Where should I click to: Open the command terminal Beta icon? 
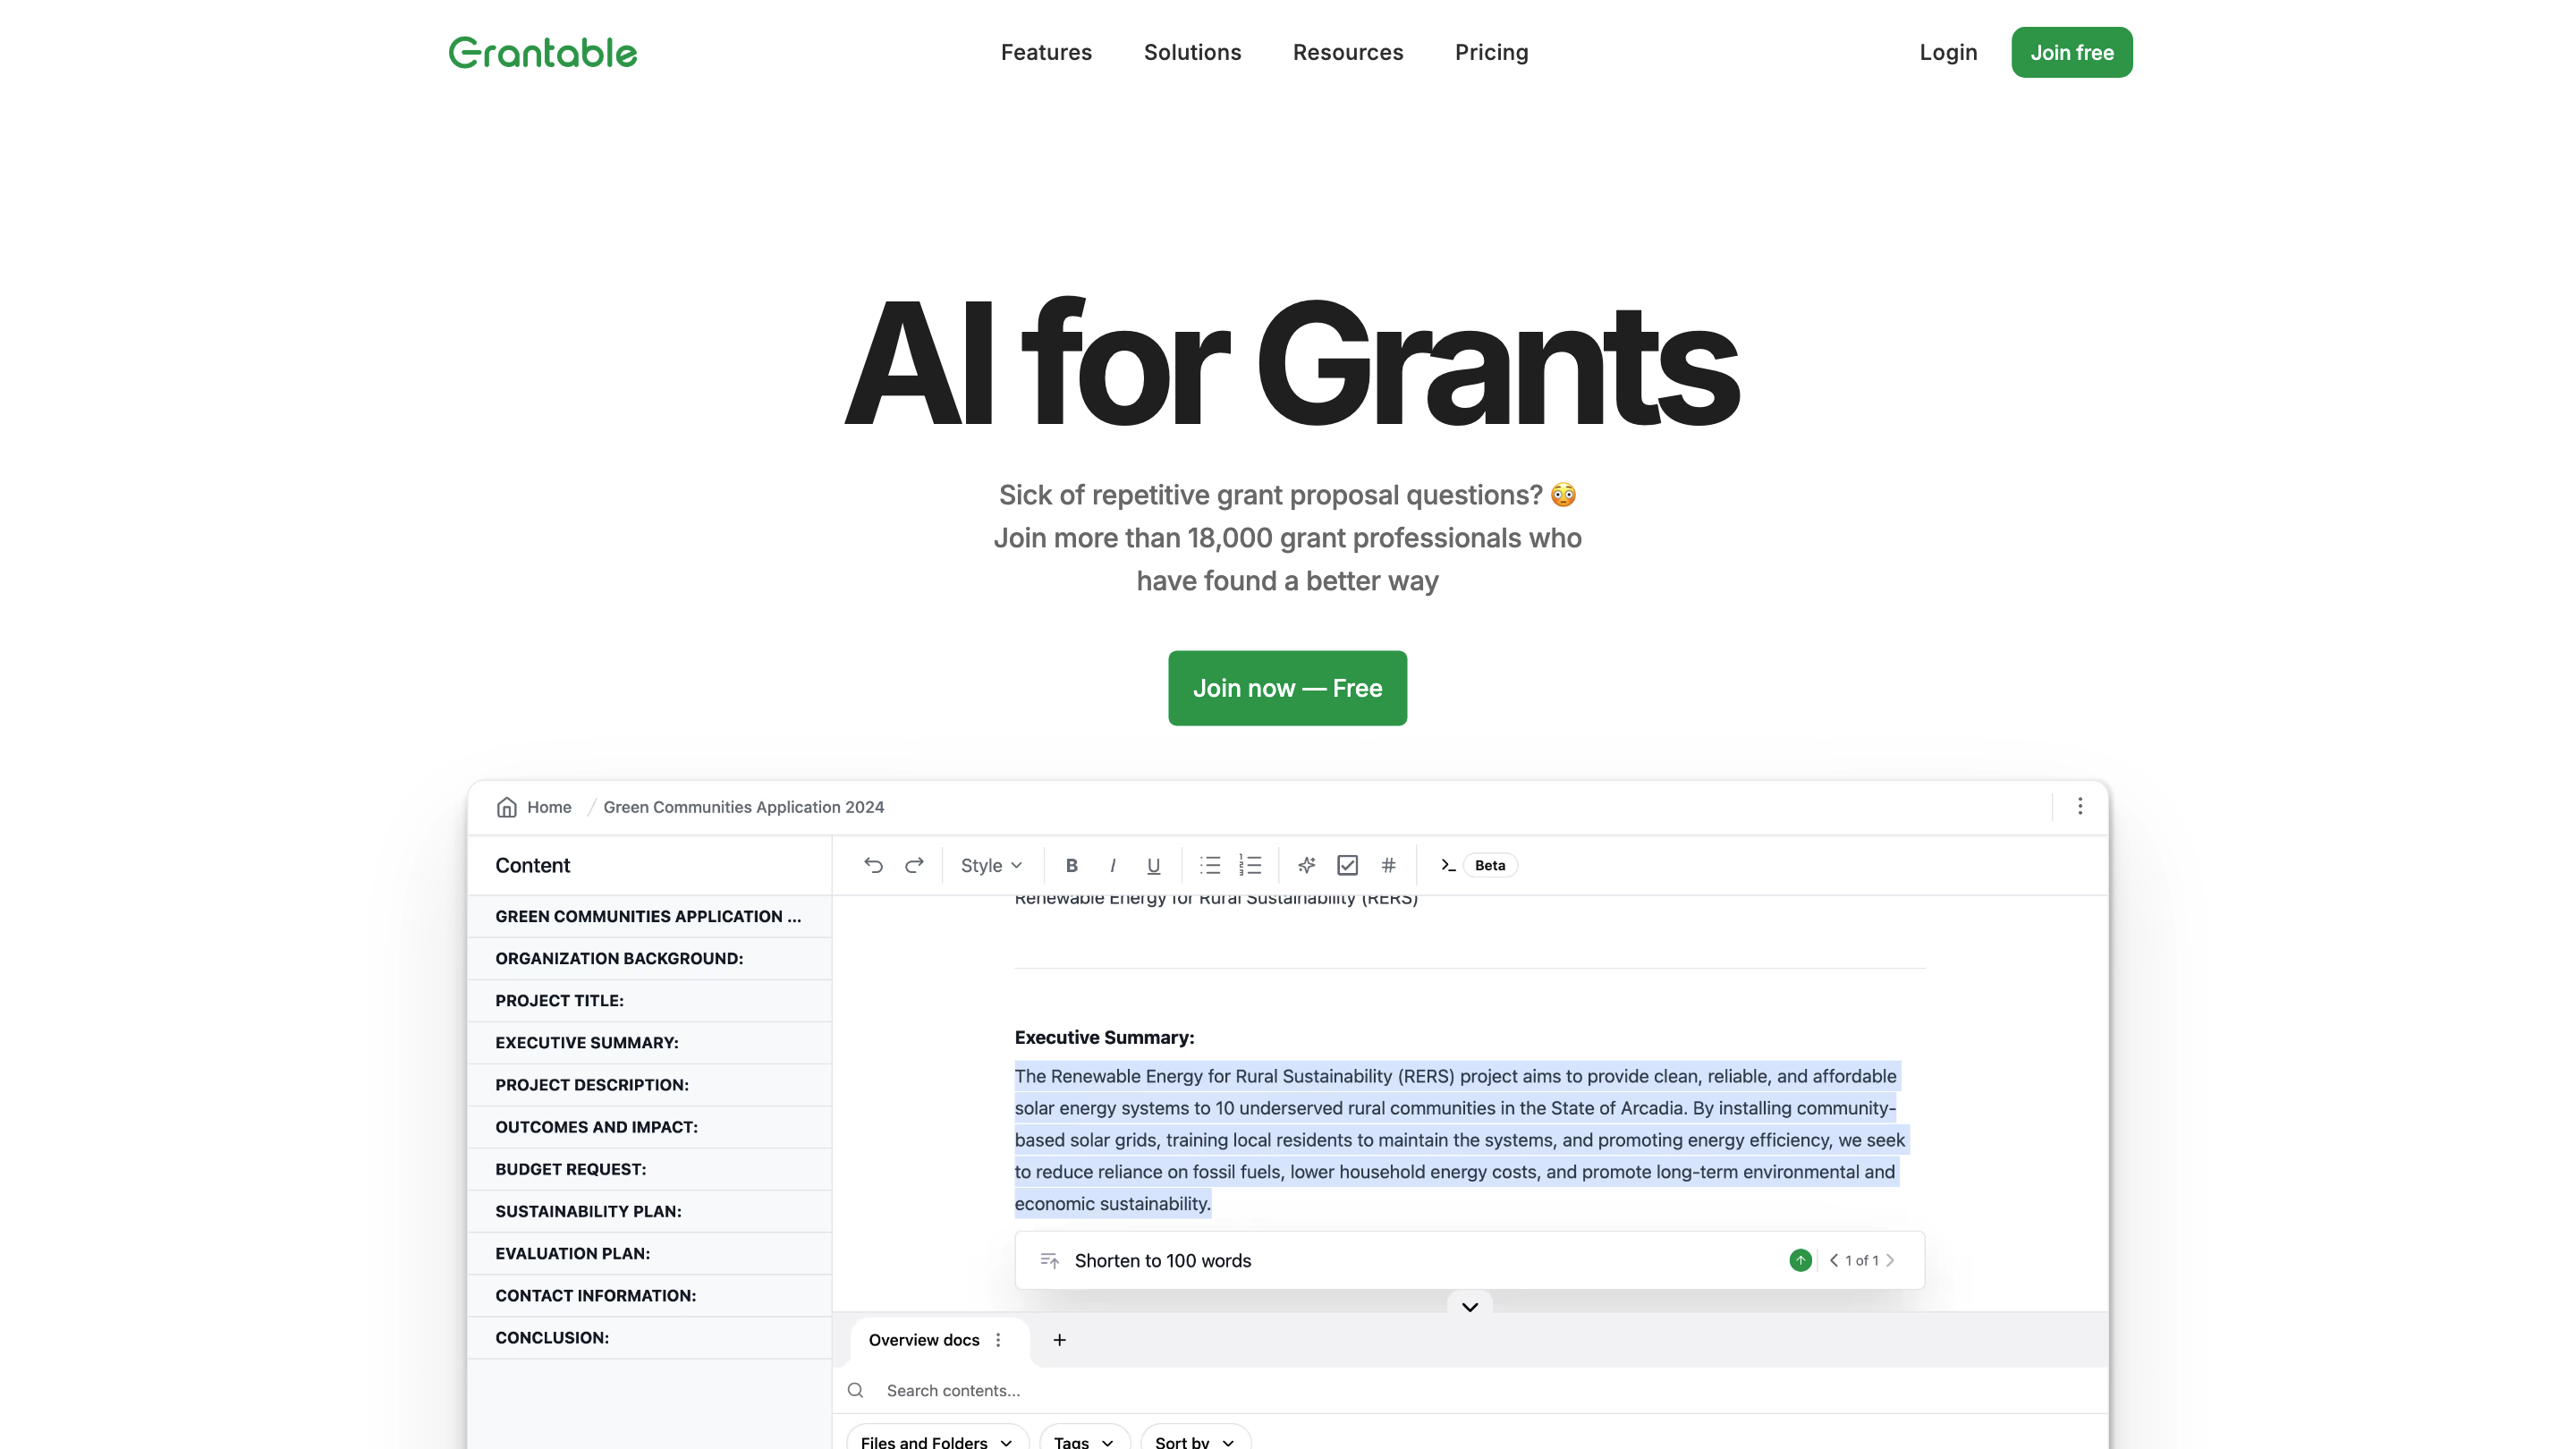[x=1446, y=865]
